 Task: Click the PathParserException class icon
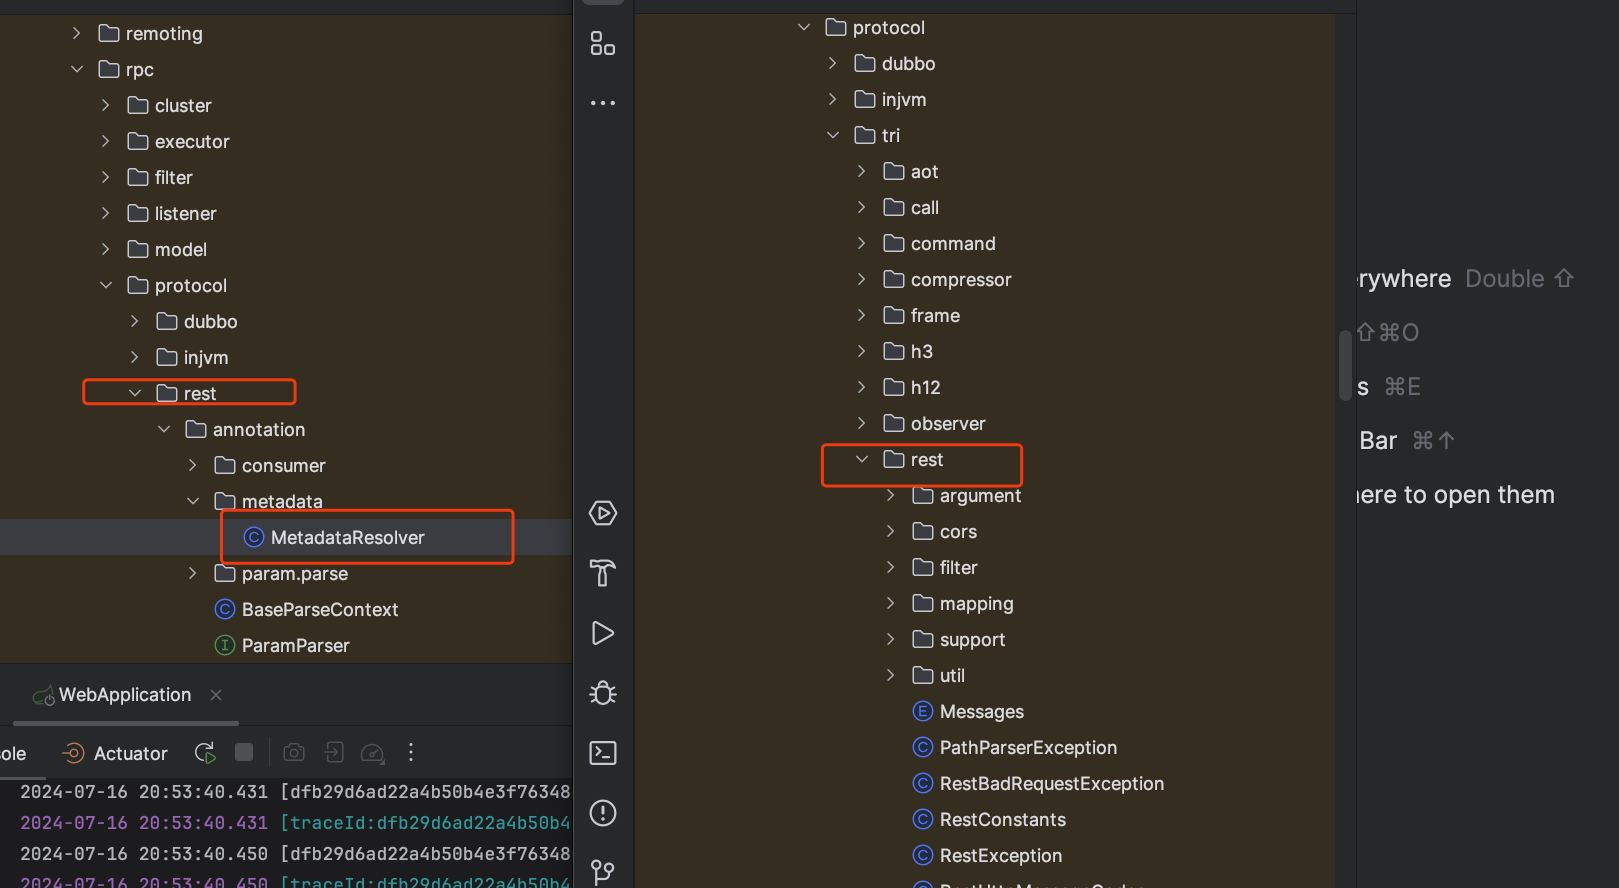click(x=923, y=747)
